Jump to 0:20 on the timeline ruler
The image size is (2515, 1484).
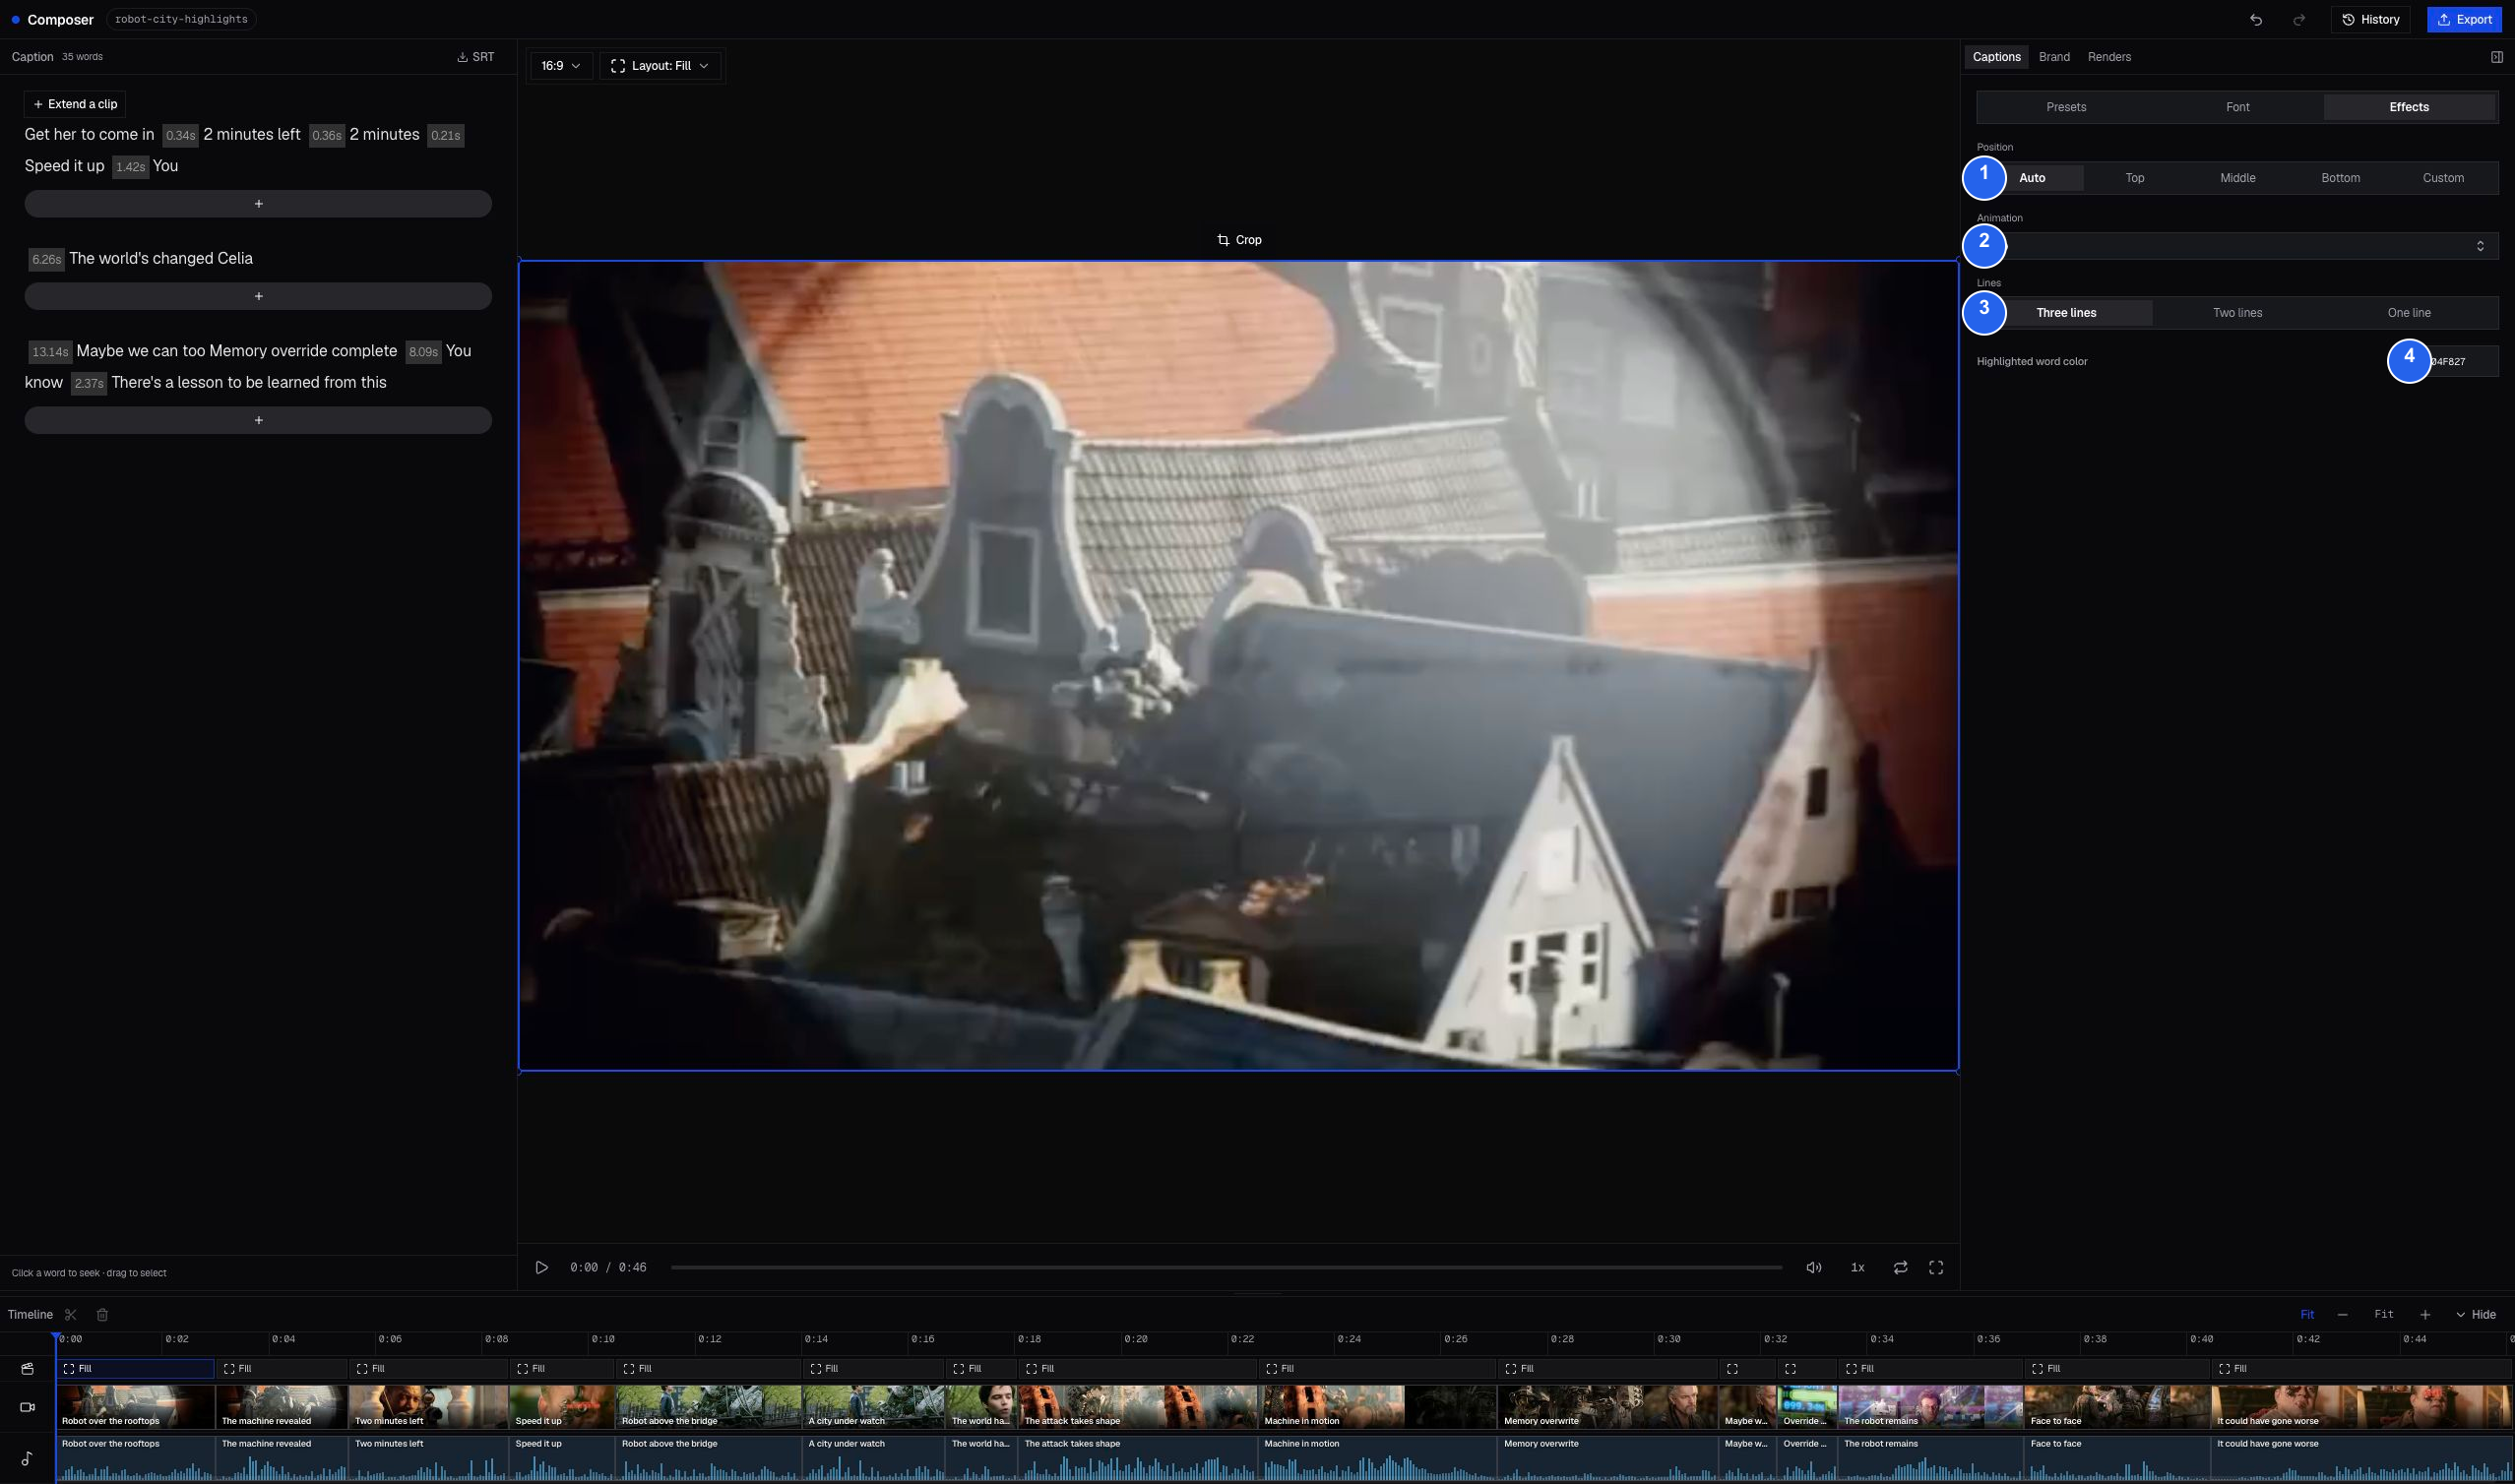click(1136, 1340)
